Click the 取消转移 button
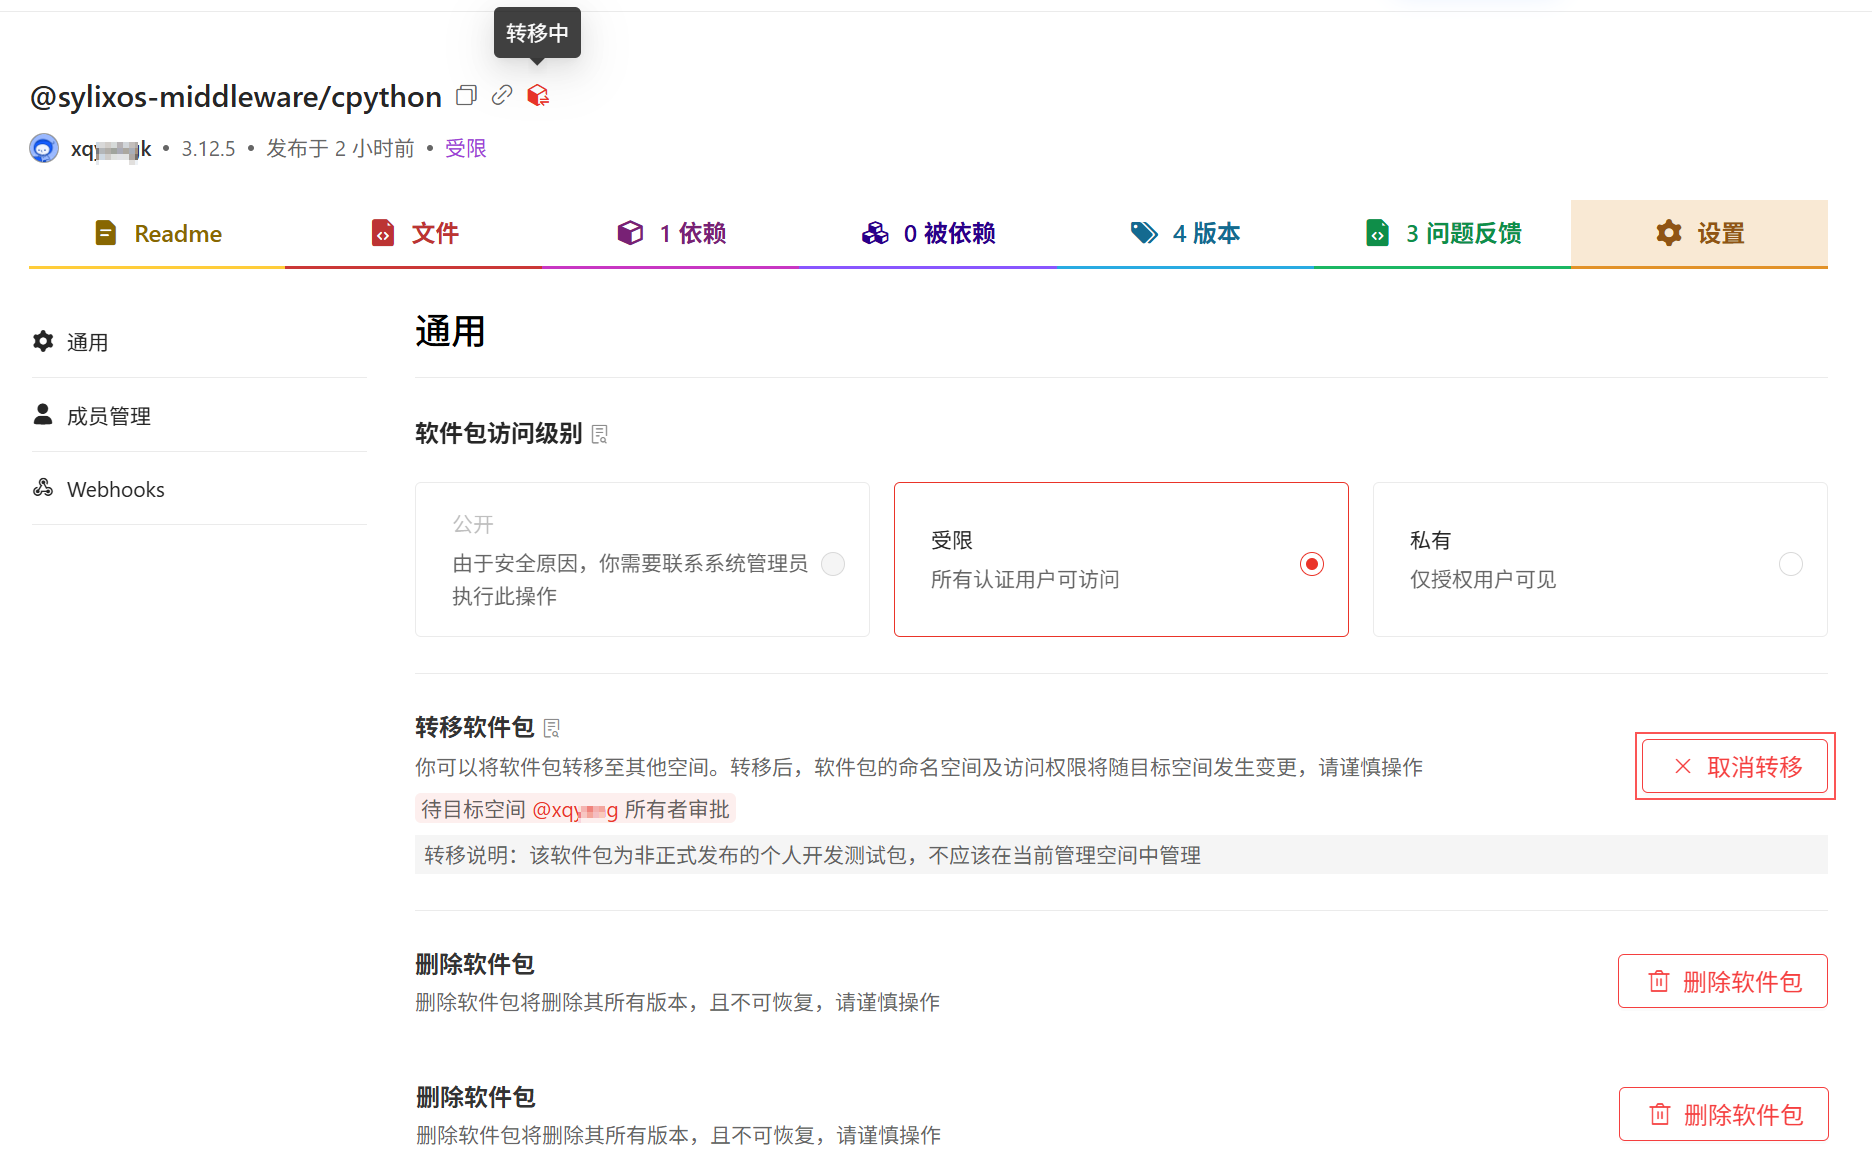Image resolution: width=1872 pixels, height=1168 pixels. point(1734,767)
